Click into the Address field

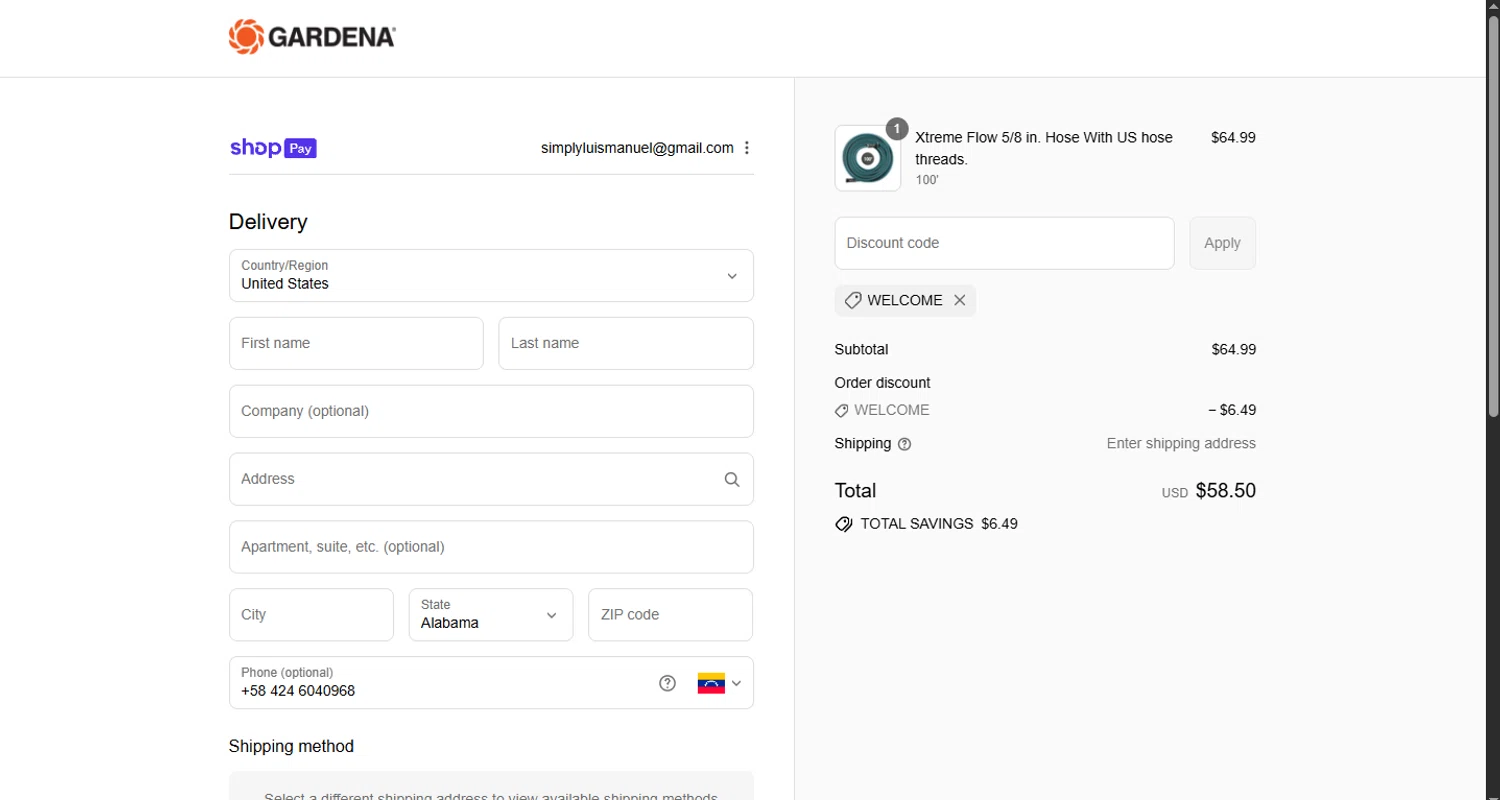click(491, 479)
